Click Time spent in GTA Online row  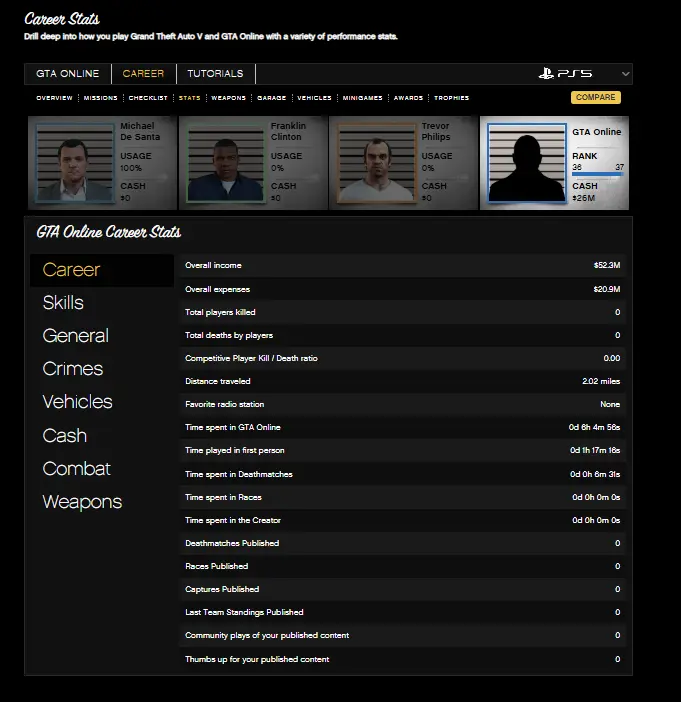coord(403,428)
